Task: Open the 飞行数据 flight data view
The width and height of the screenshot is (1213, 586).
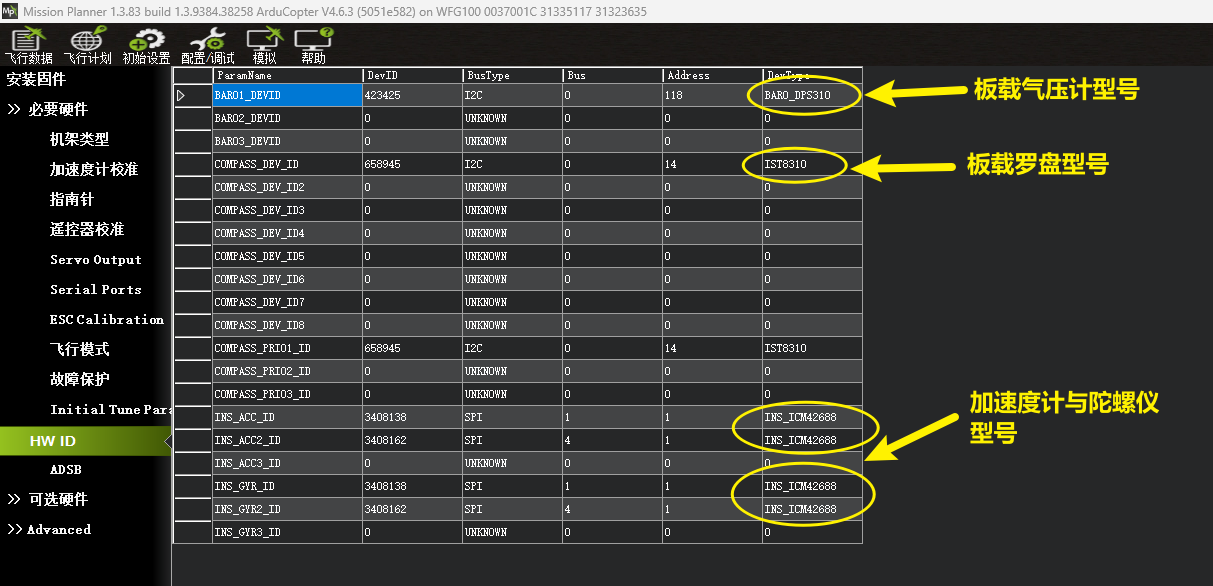Action: (28, 46)
